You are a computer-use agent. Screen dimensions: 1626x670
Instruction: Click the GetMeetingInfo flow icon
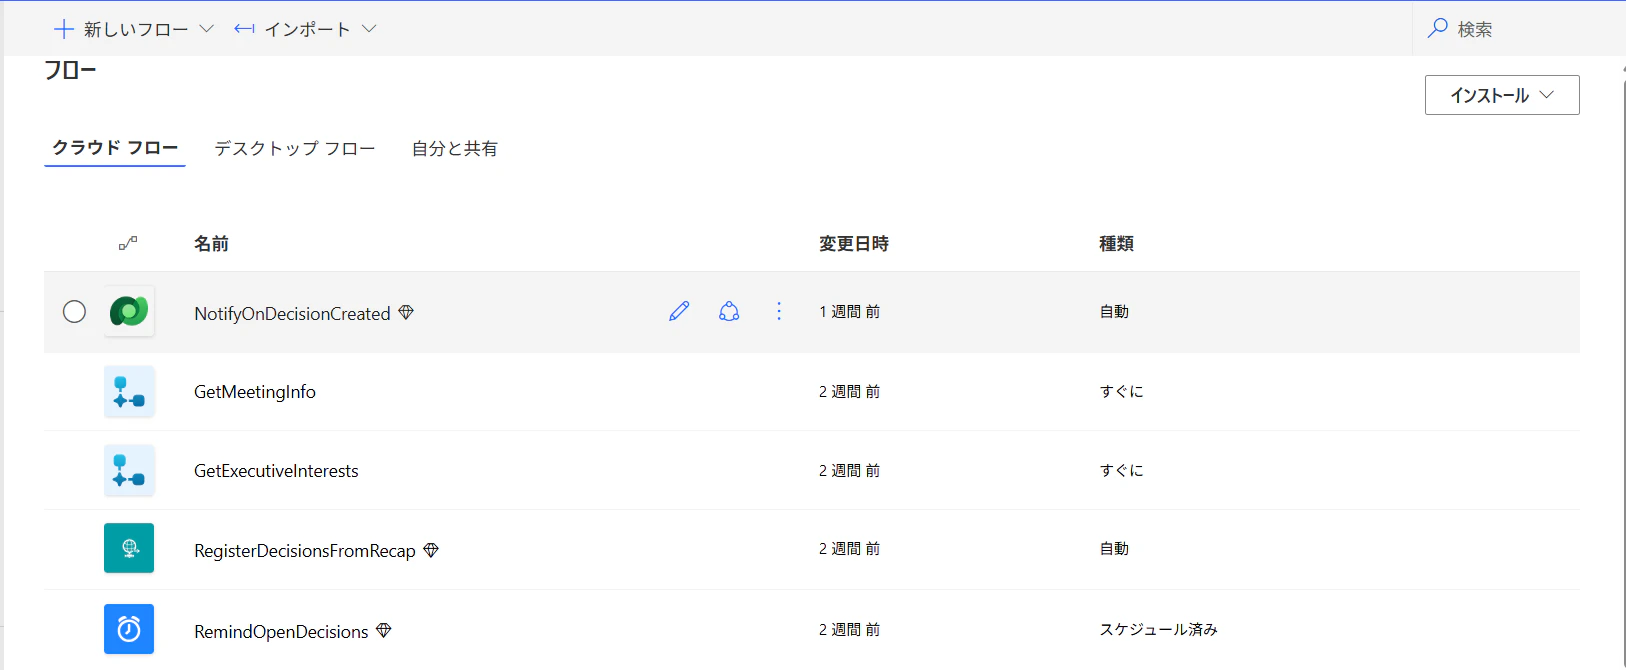(129, 391)
